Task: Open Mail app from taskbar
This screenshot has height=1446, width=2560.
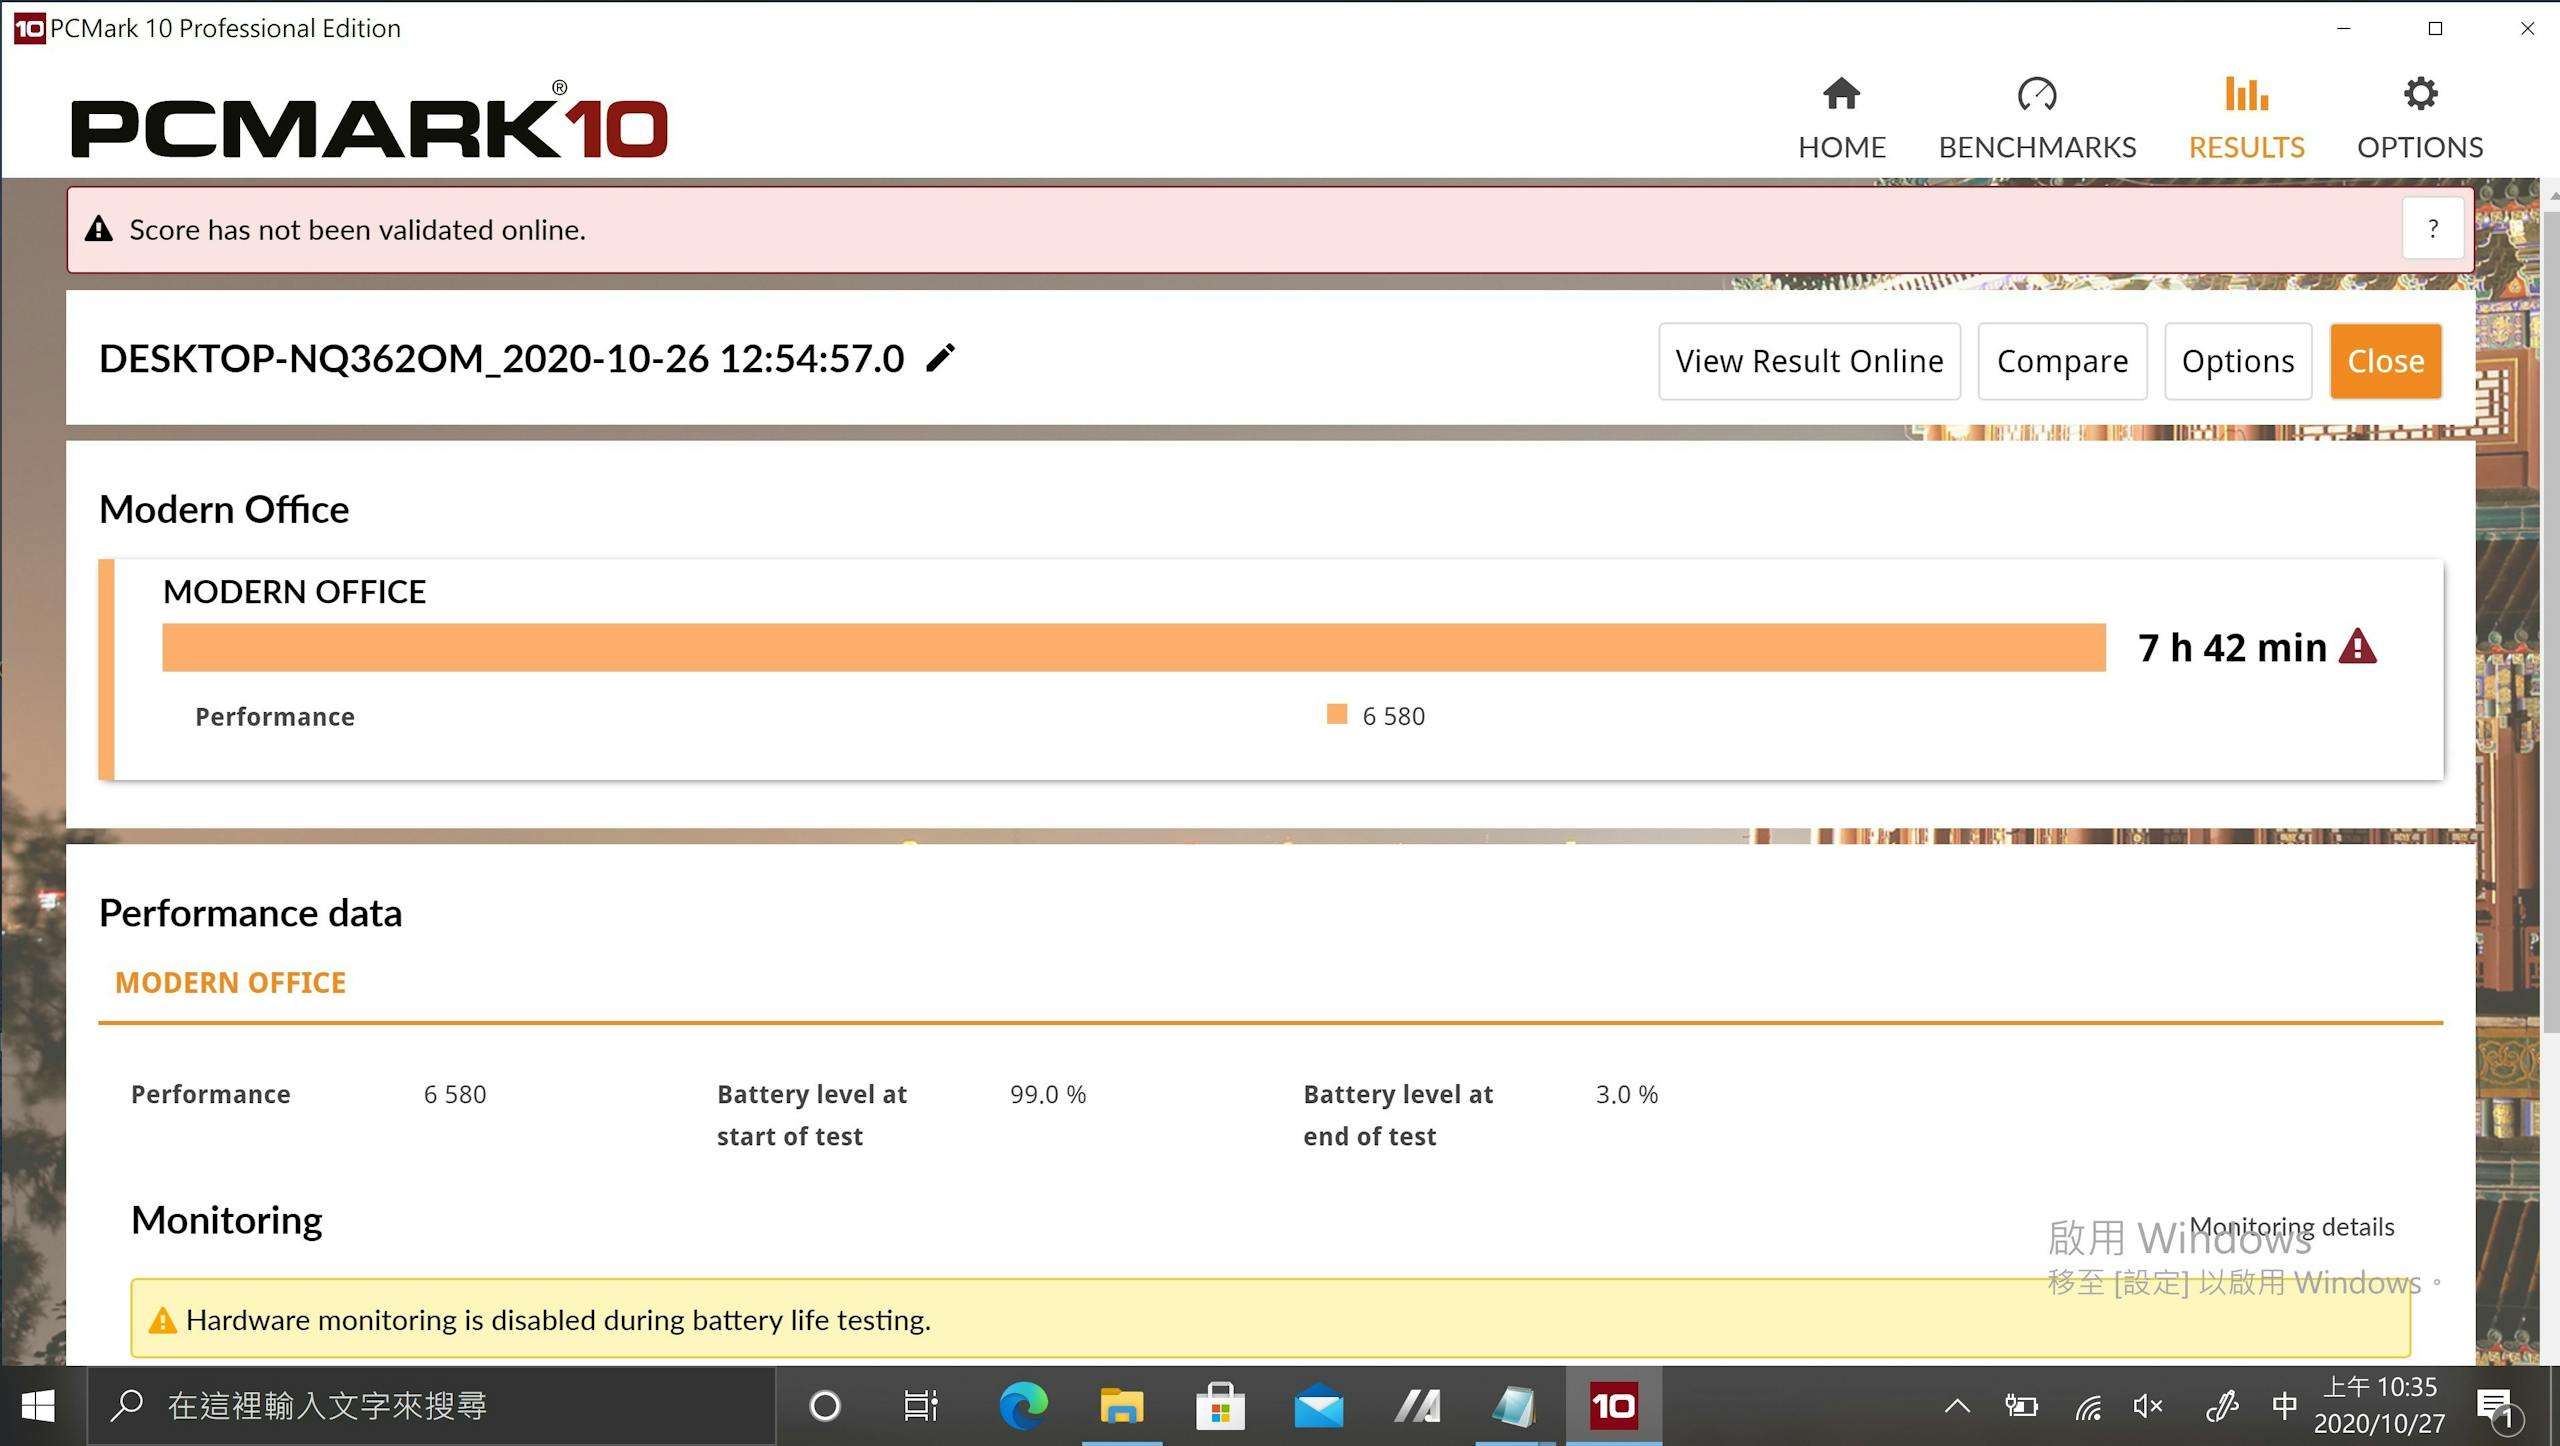Action: 1319,1406
